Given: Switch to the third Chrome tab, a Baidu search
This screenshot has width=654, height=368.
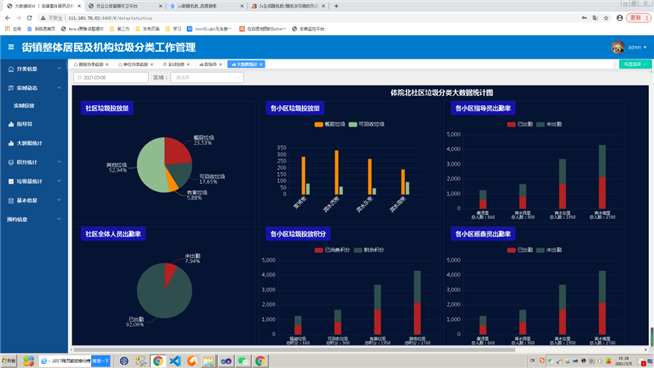Looking at the screenshot, I should 206,6.
